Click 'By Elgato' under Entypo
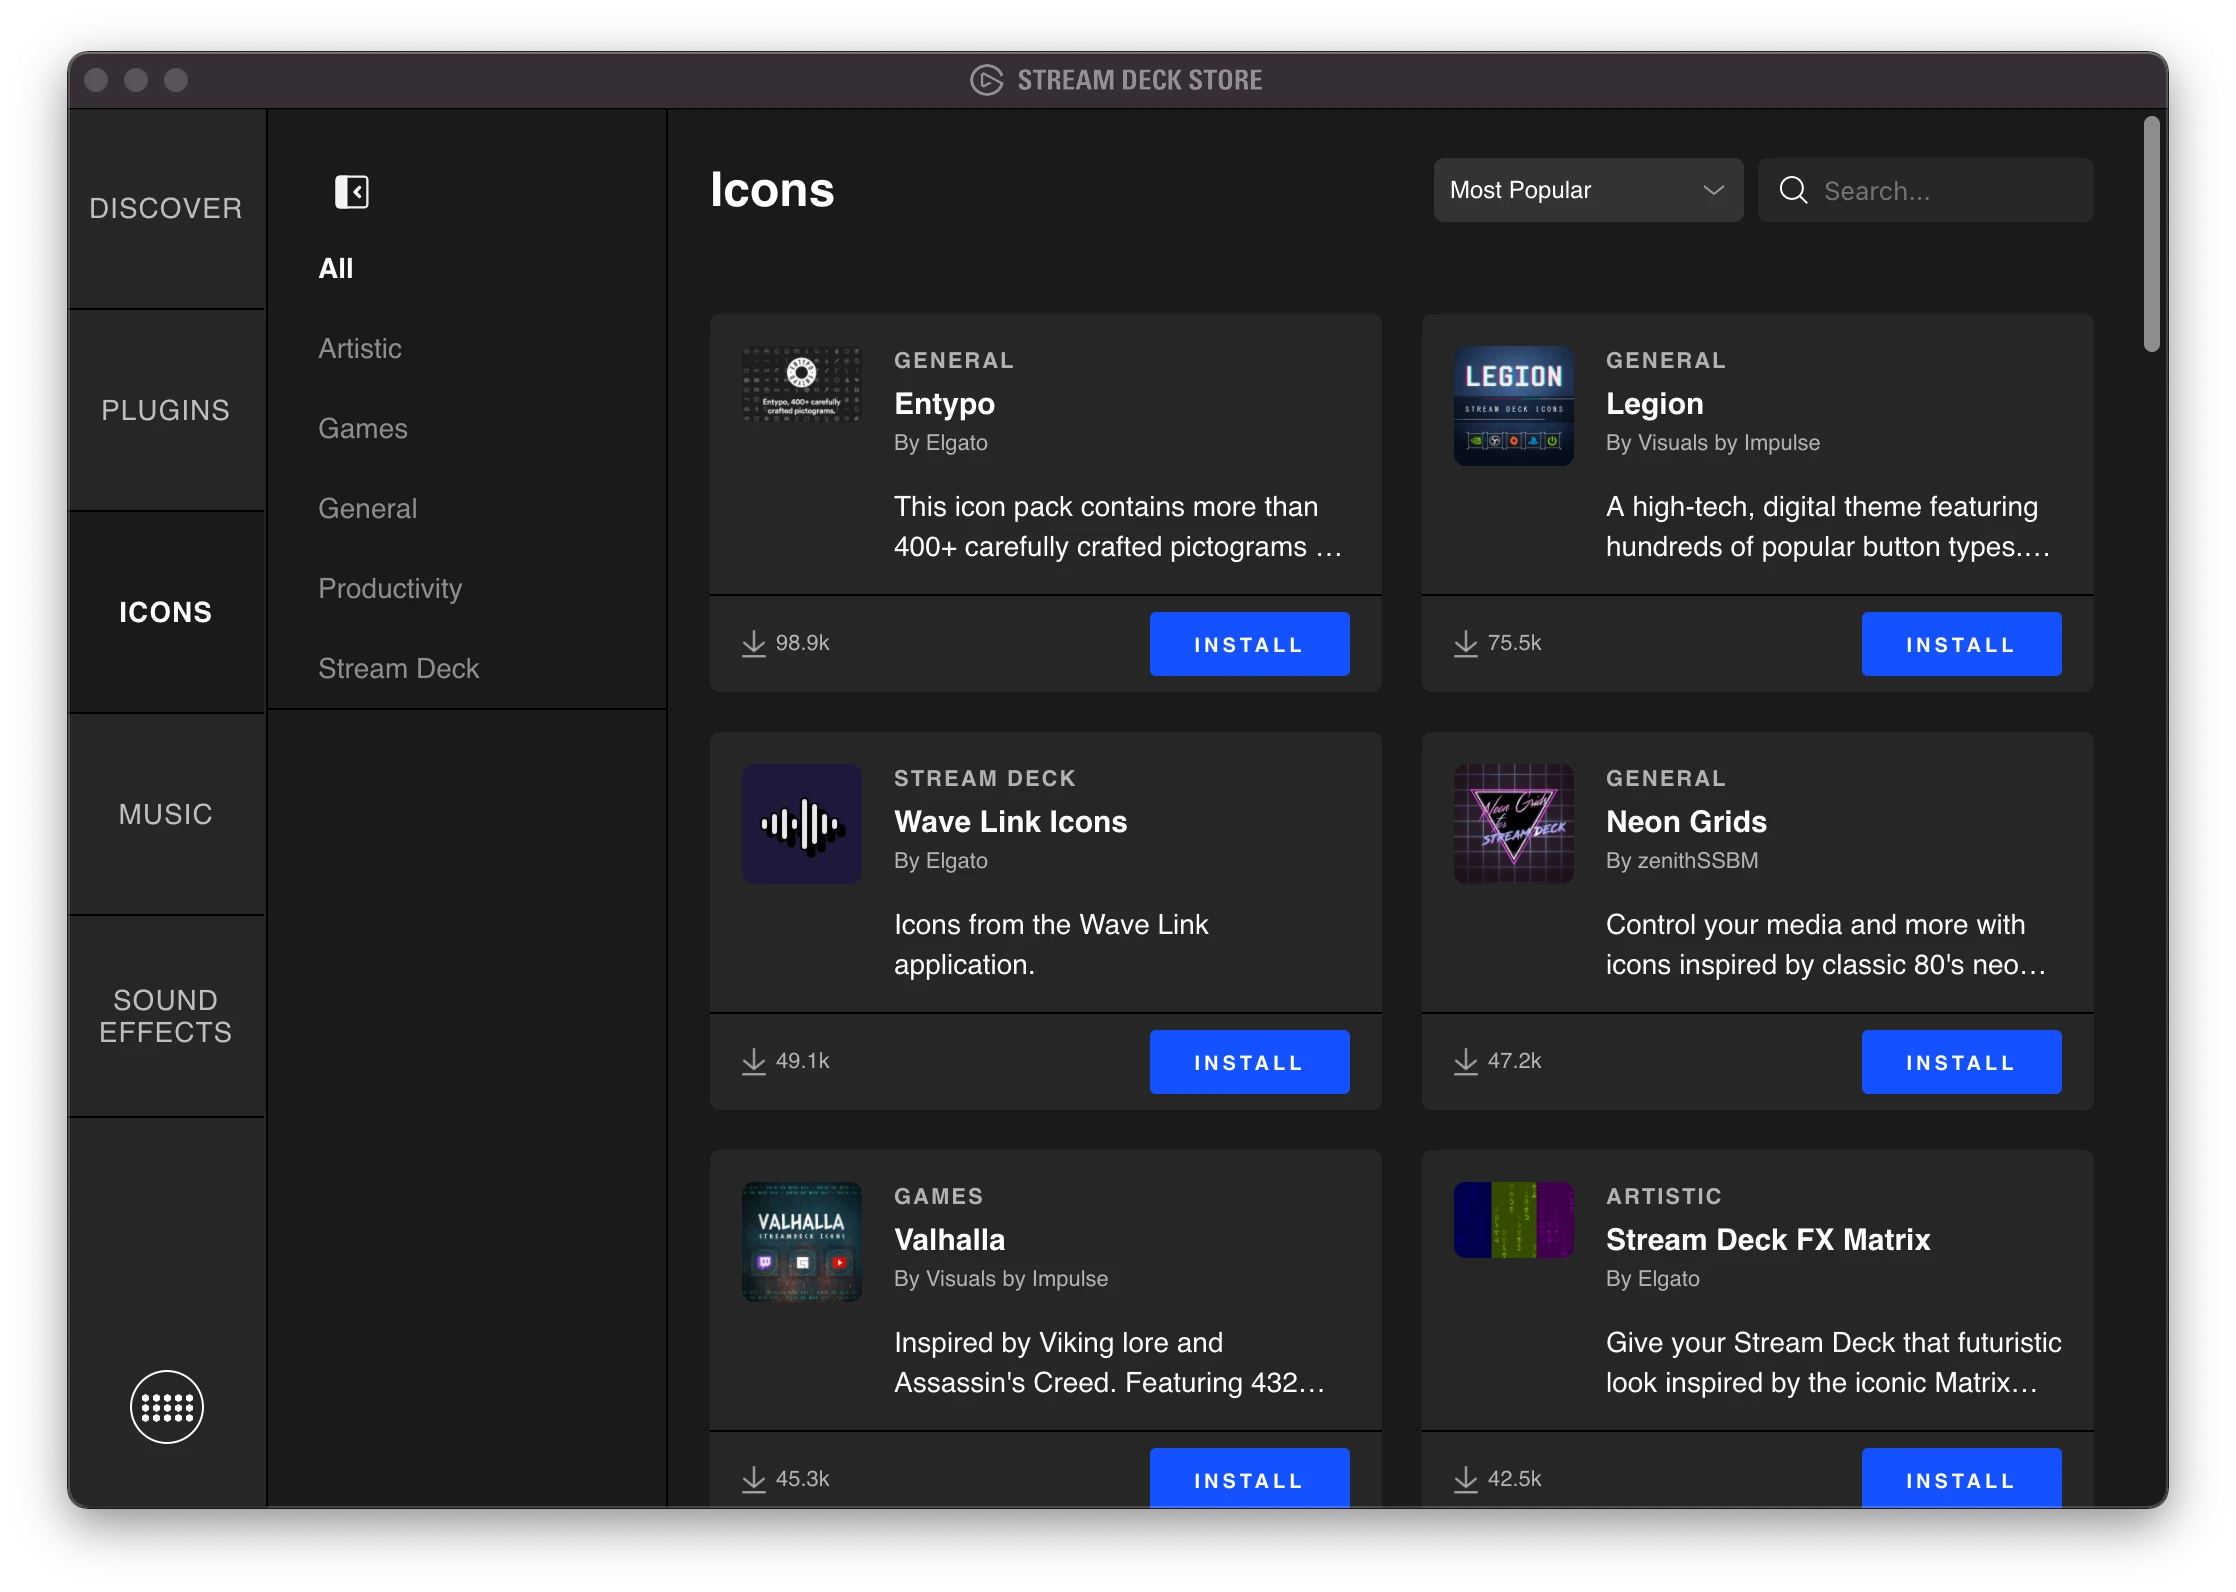 (x=941, y=442)
